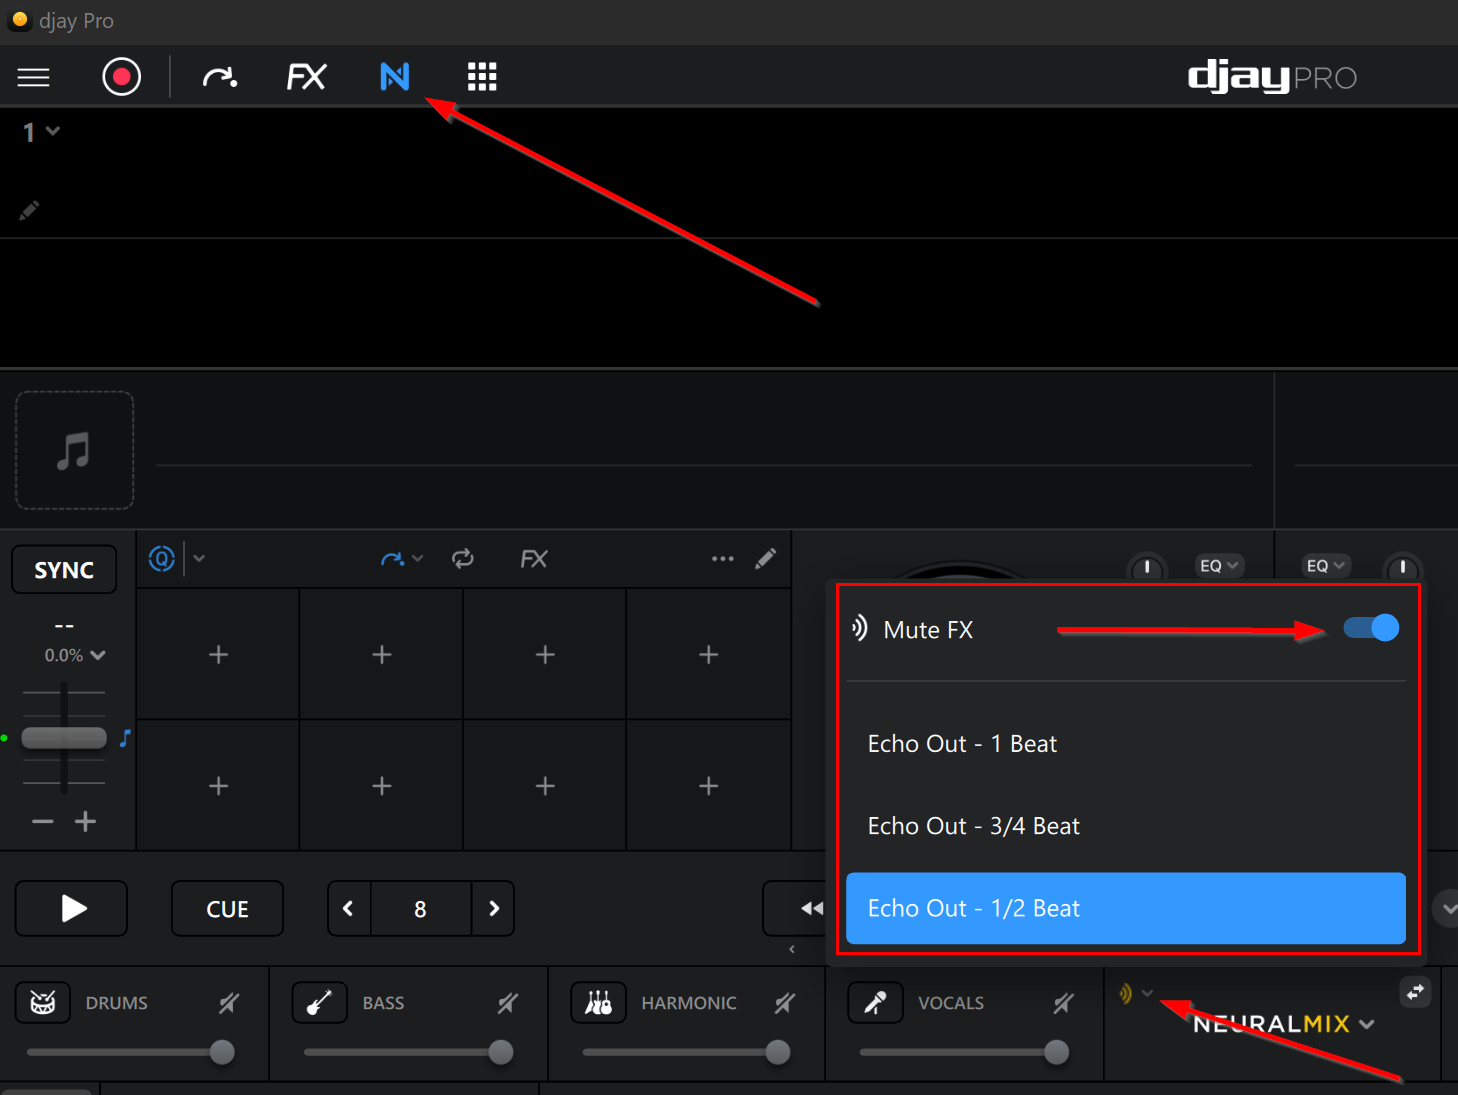Click the blue Neural Mix N icon
This screenshot has height=1095, width=1458.
[395, 77]
